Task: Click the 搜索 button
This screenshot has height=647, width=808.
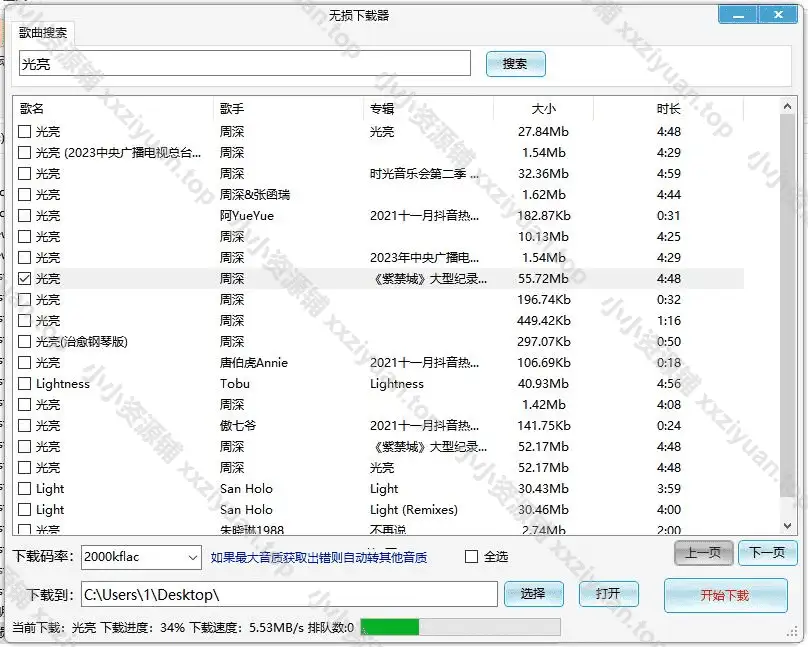Action: (515, 64)
